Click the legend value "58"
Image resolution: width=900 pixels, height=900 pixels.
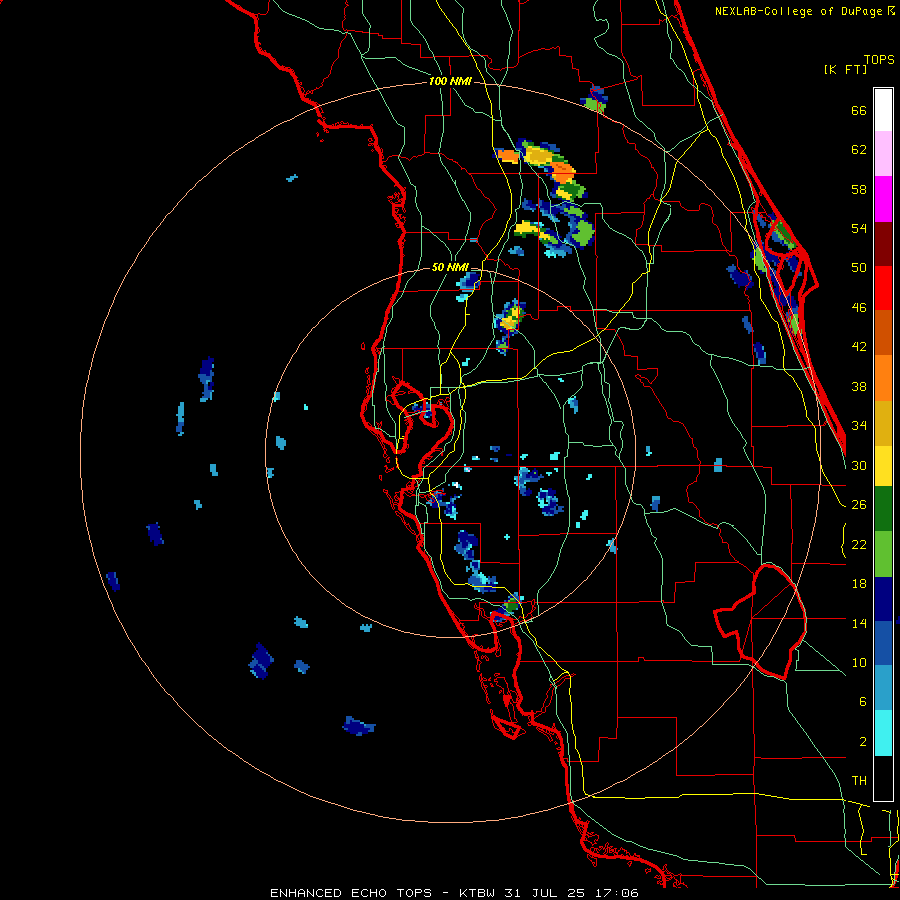pyautogui.click(x=859, y=189)
